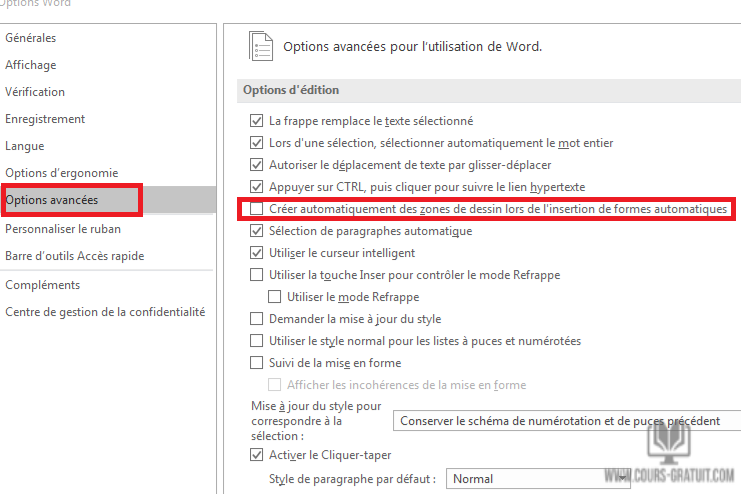The height and width of the screenshot is (494, 741).
Task: Select Personnaliser le ruban category
Action: pyautogui.click(x=63, y=228)
